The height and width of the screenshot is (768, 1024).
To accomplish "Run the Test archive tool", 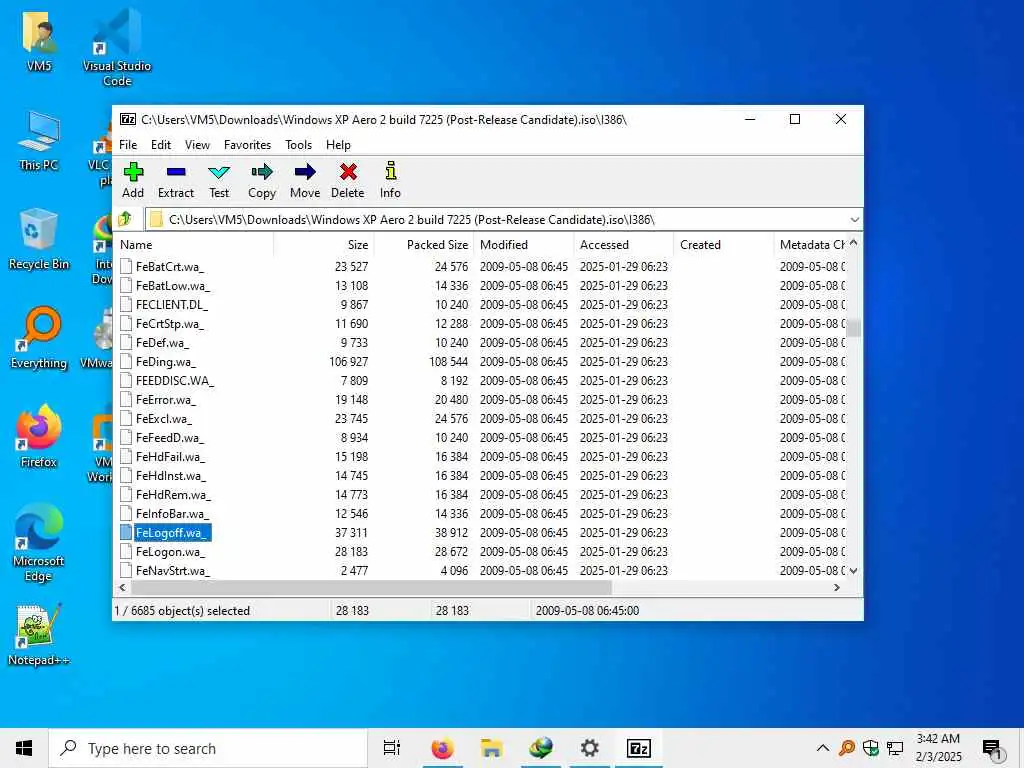I will click(x=219, y=180).
